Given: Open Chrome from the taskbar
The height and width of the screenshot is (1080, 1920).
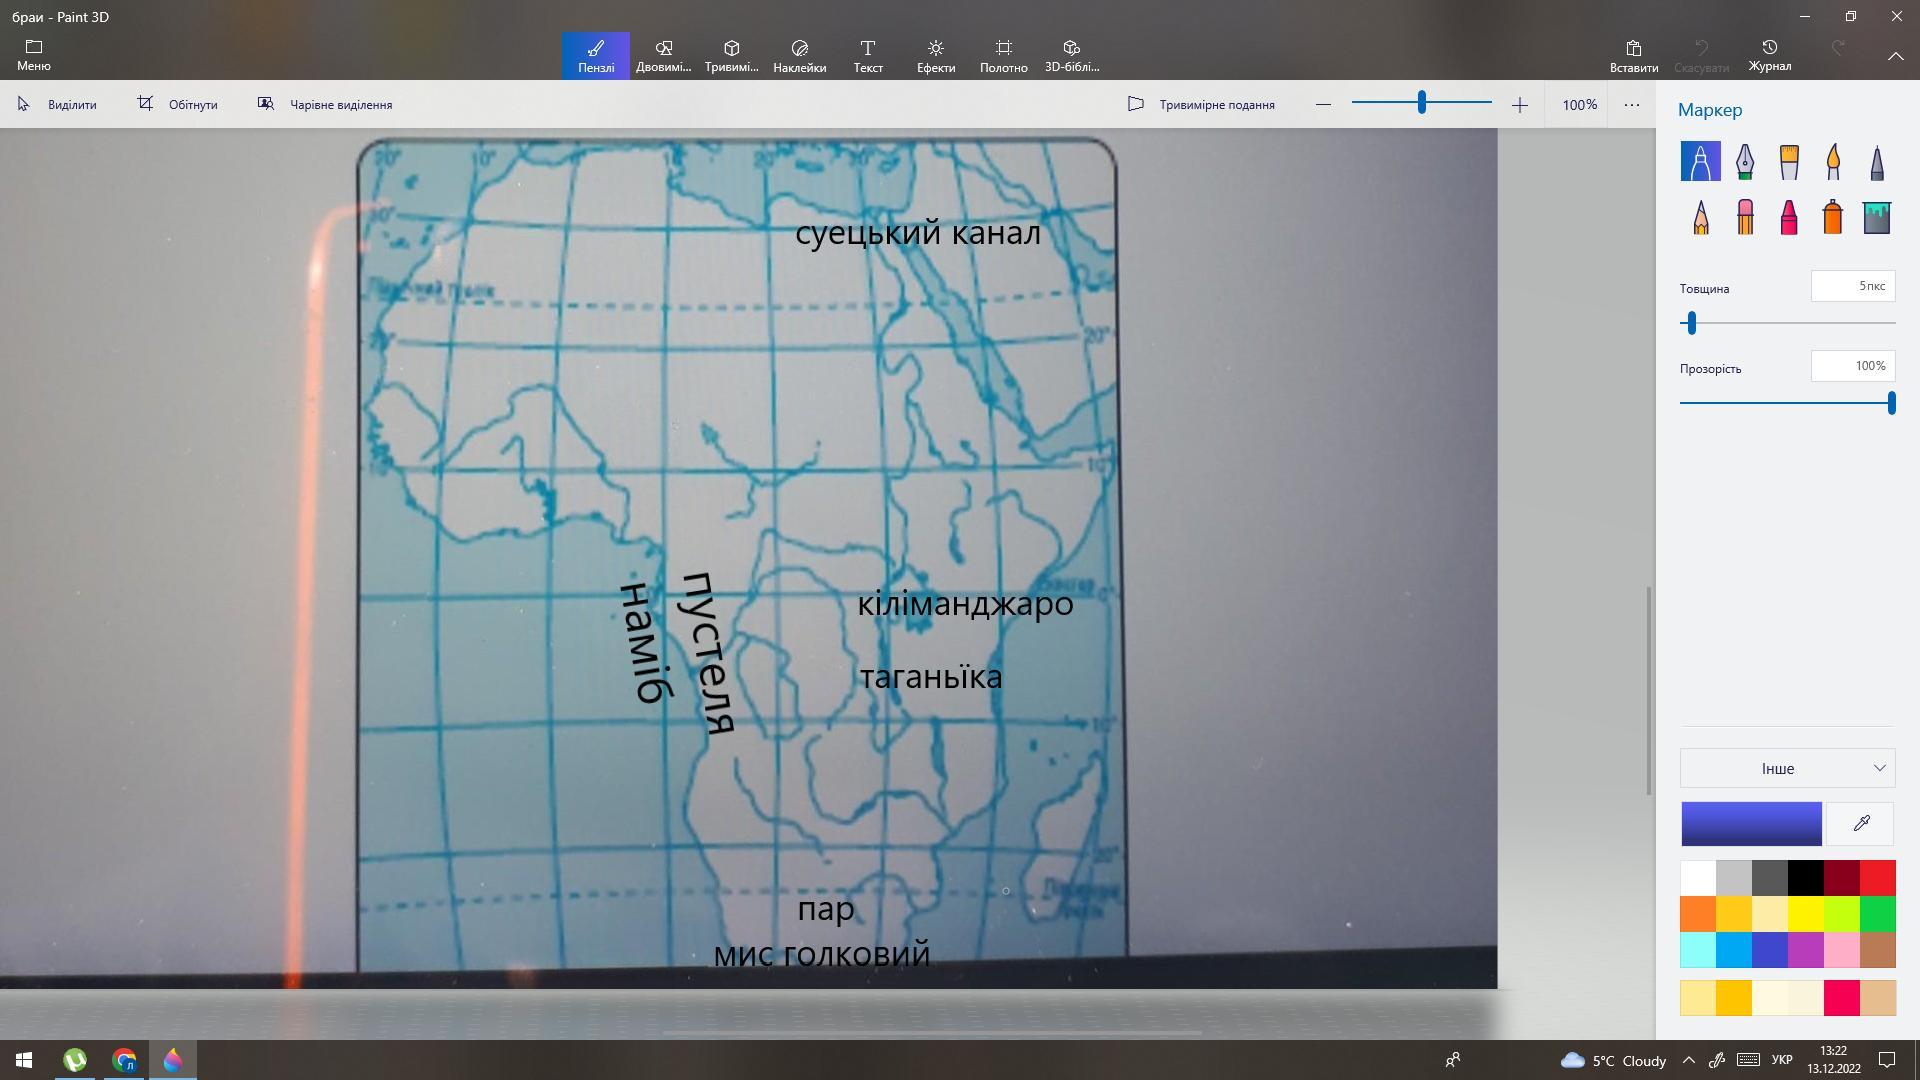Looking at the screenshot, I should [124, 1060].
